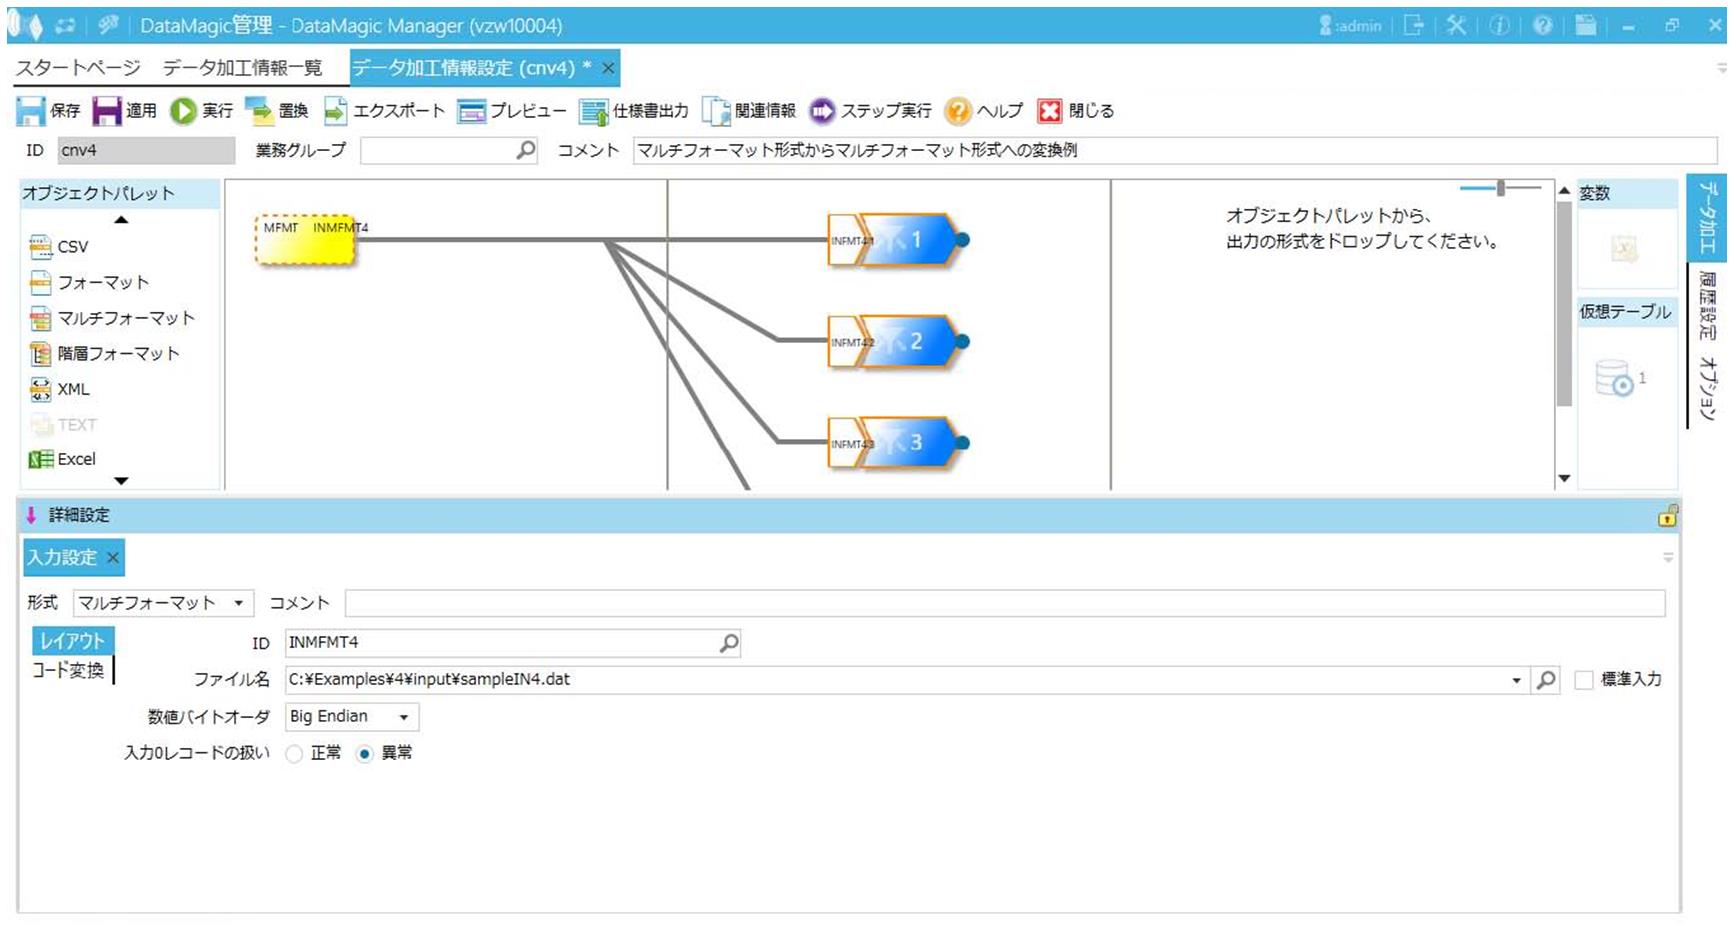Viewport: 1734px width, 930px height.
Task: Open the ファイル名 path dropdown arrow
Action: pyautogui.click(x=1516, y=680)
